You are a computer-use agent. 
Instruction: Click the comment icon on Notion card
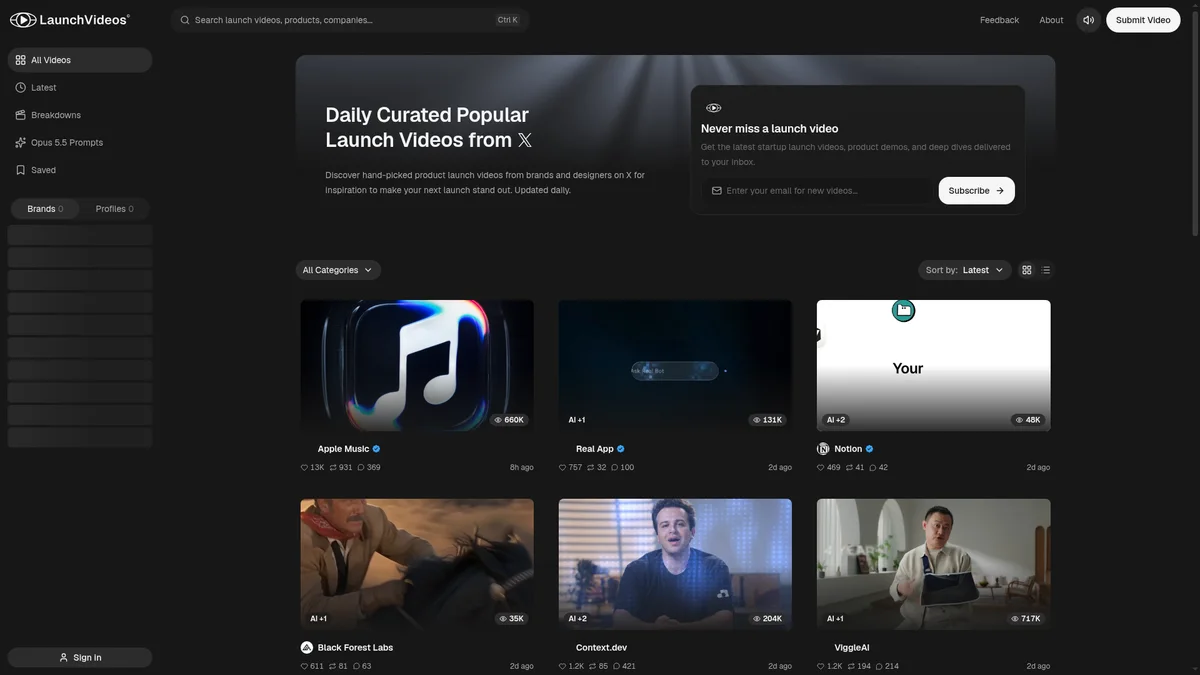point(873,467)
